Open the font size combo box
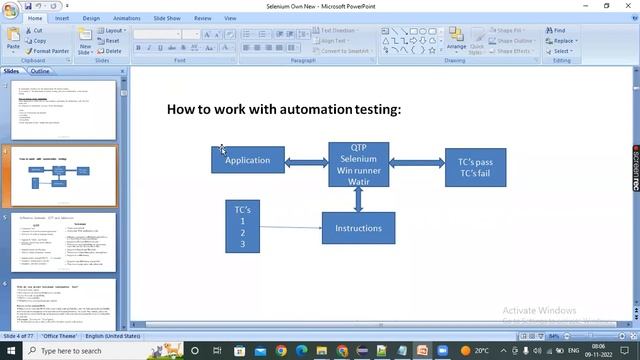 191,35
